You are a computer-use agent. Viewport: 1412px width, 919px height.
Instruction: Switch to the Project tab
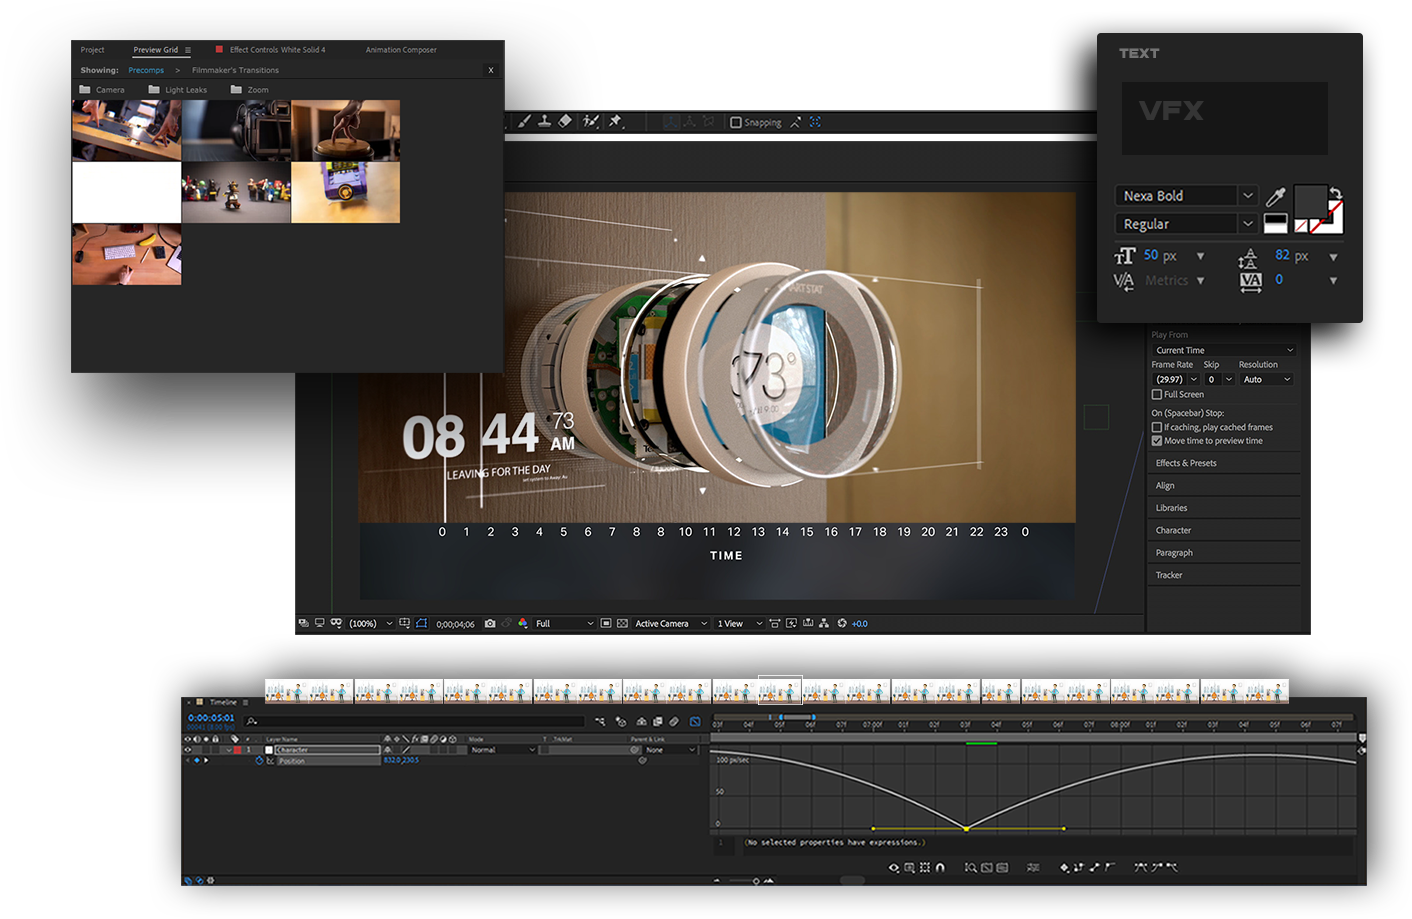(x=92, y=50)
